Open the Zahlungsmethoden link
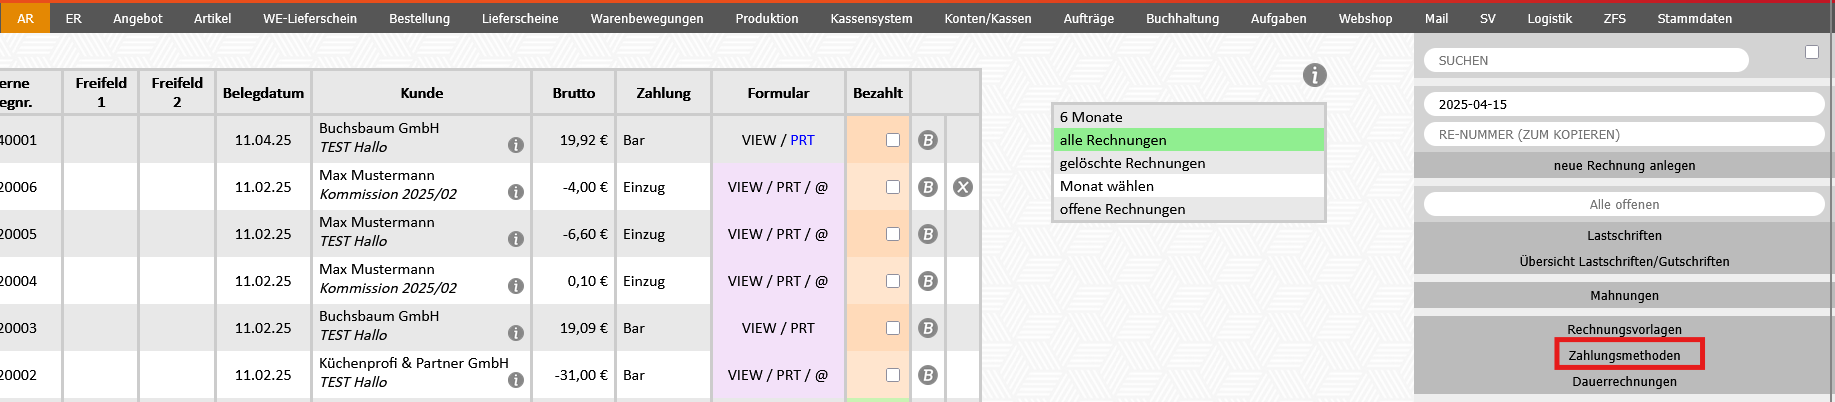1835x402 pixels. (1624, 355)
